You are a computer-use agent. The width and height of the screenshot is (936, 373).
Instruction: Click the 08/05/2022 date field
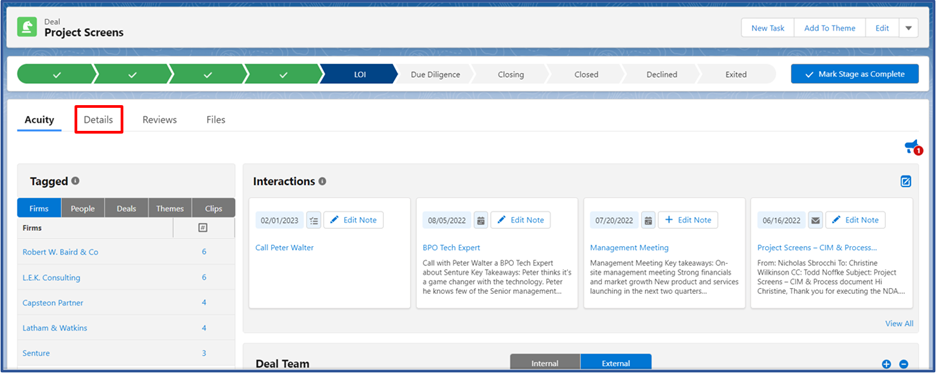pyautogui.click(x=447, y=220)
